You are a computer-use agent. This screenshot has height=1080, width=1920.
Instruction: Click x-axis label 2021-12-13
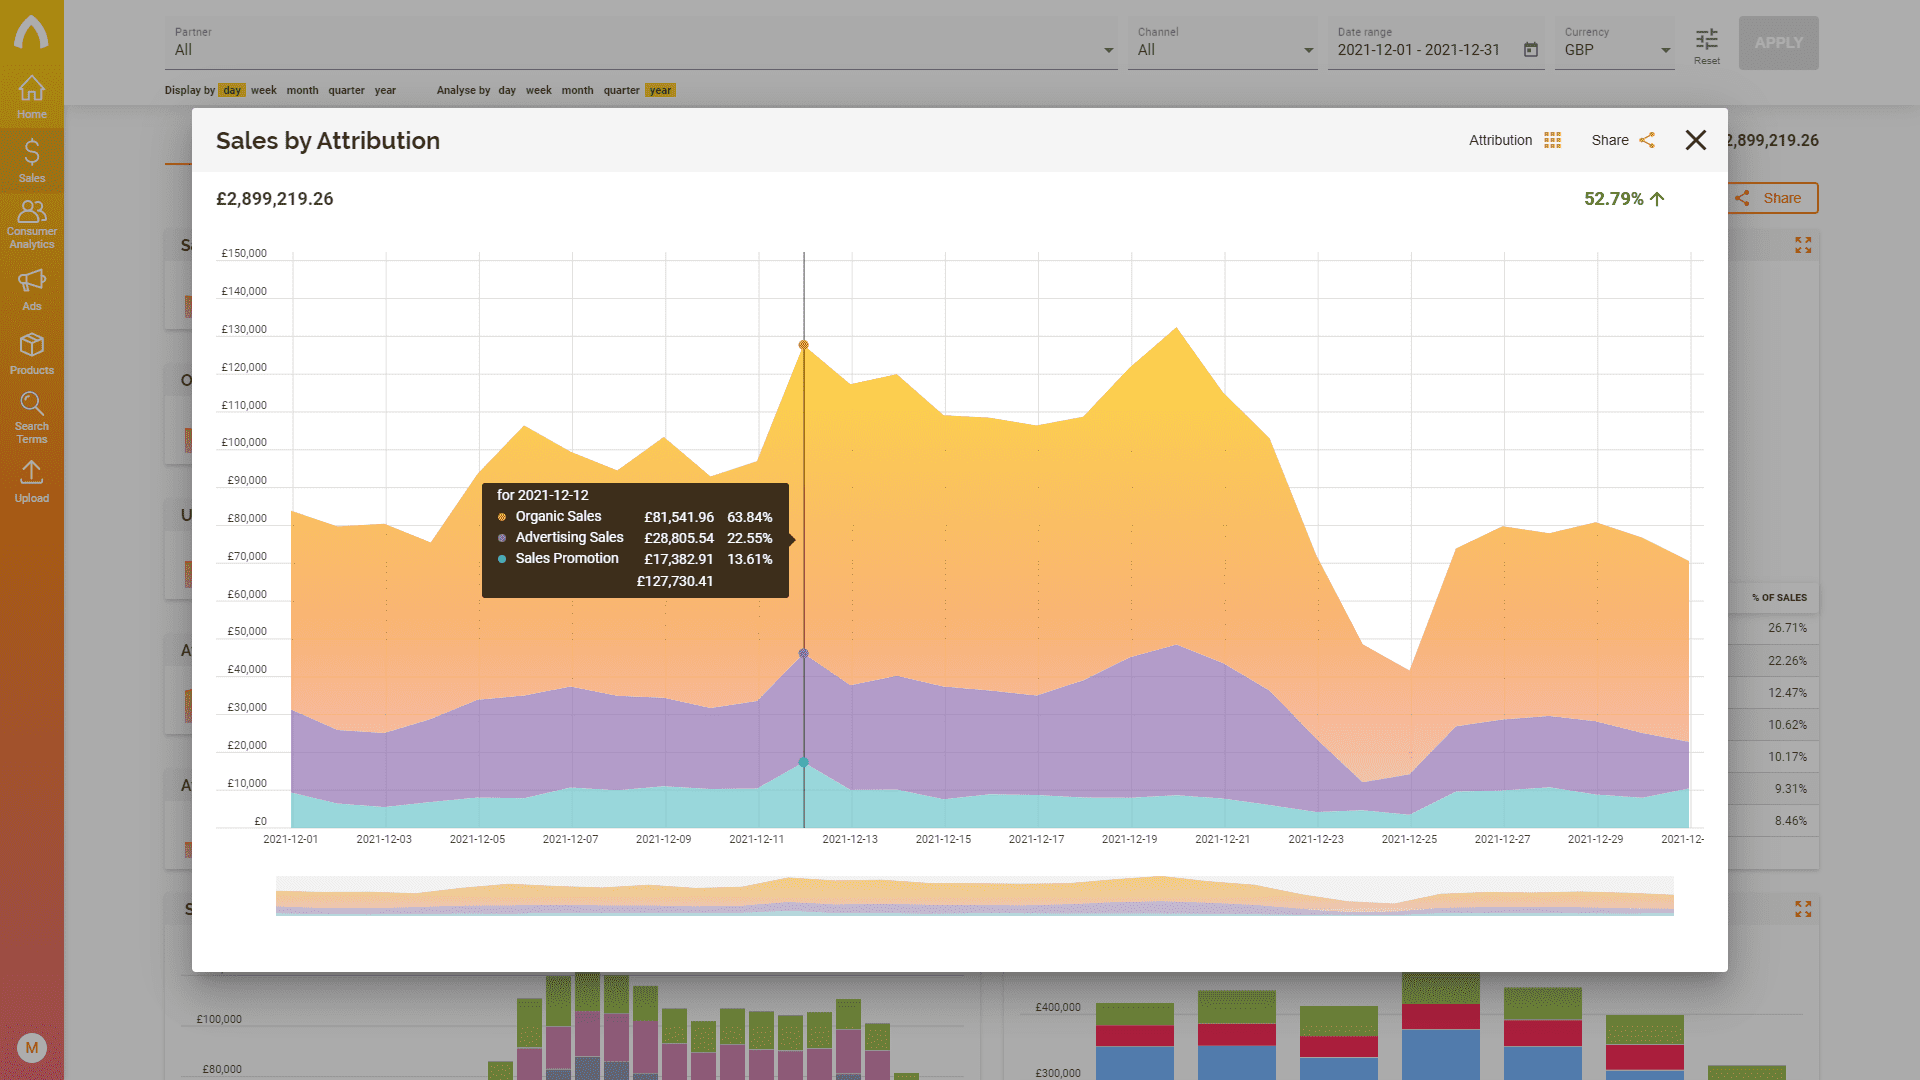(x=850, y=839)
